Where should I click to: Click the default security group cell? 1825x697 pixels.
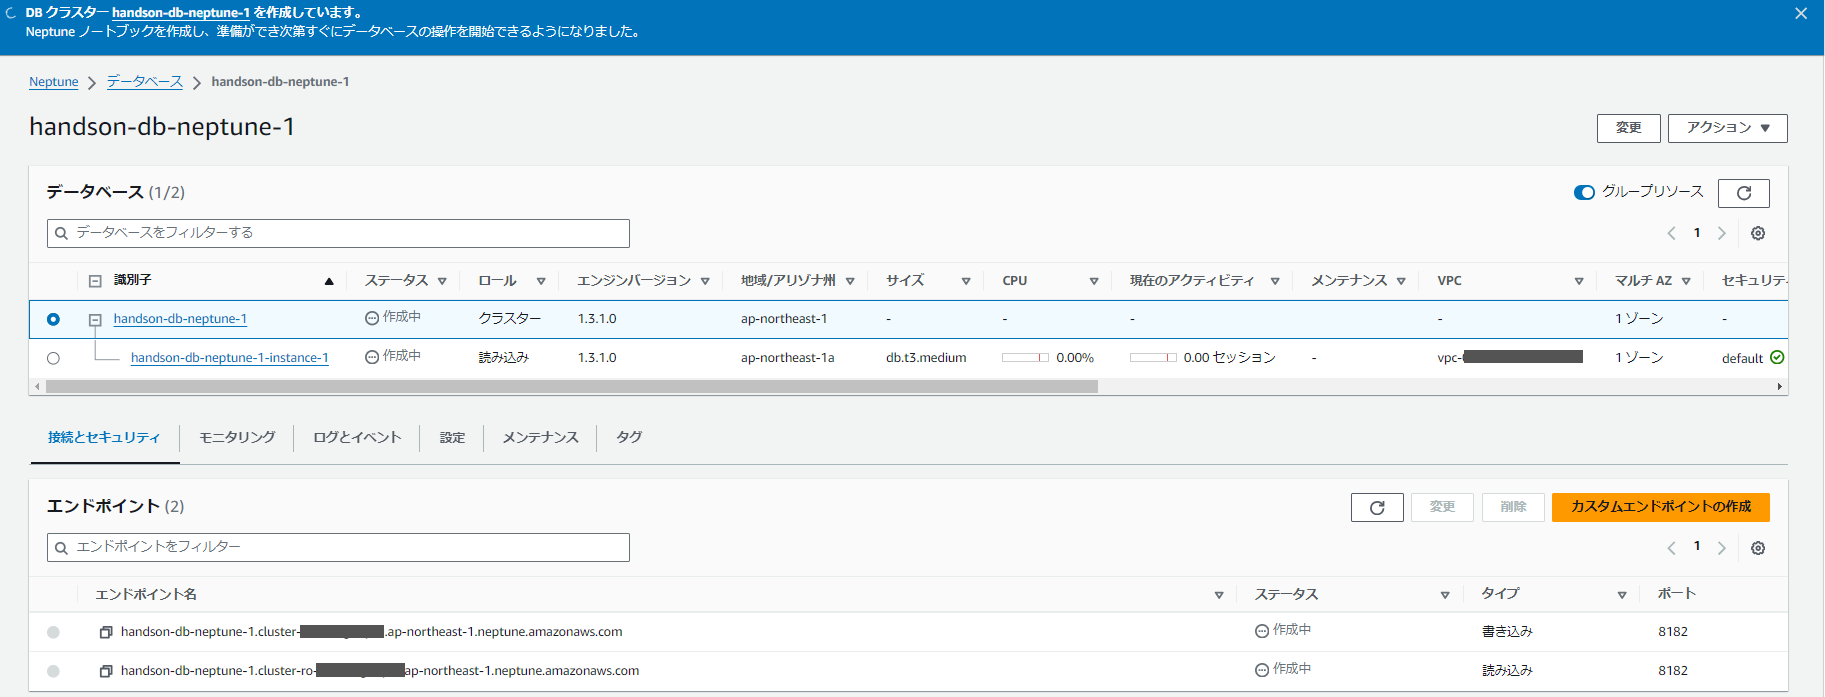coord(1742,358)
